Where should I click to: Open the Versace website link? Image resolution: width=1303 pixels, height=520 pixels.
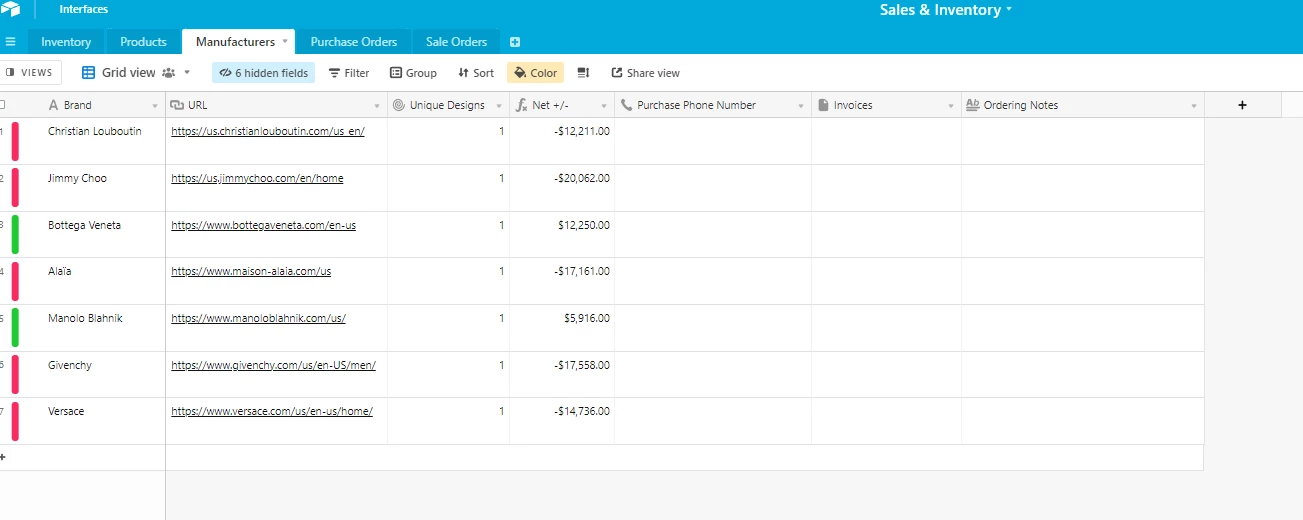[x=272, y=411]
